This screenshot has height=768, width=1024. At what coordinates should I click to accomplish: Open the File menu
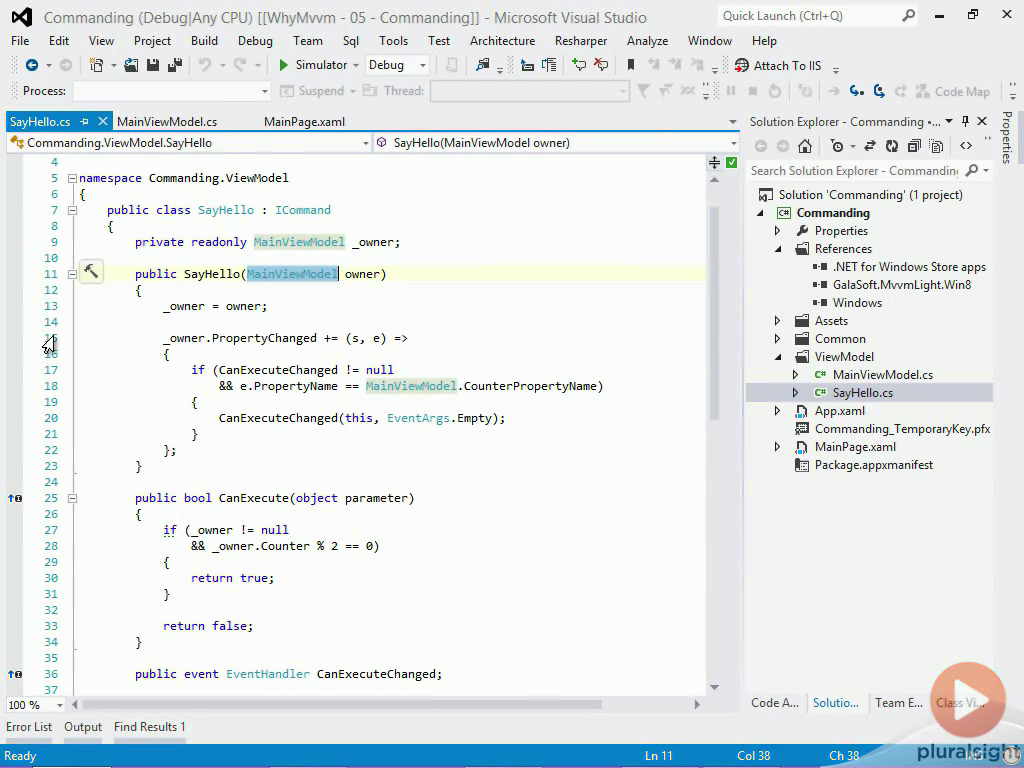(20, 40)
